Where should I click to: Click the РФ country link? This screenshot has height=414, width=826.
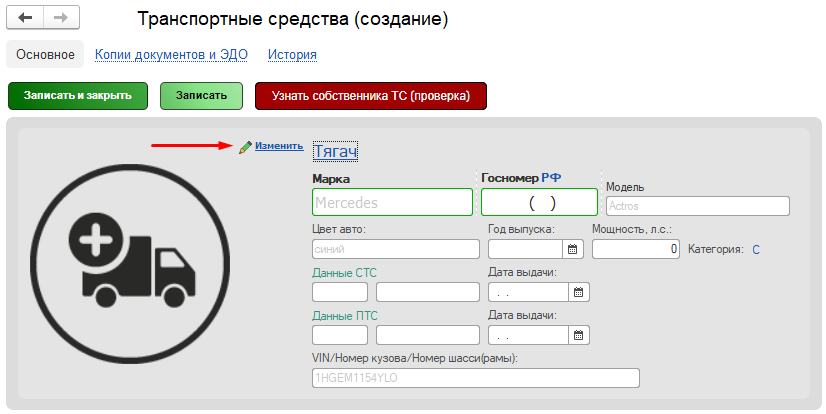[x=551, y=178]
